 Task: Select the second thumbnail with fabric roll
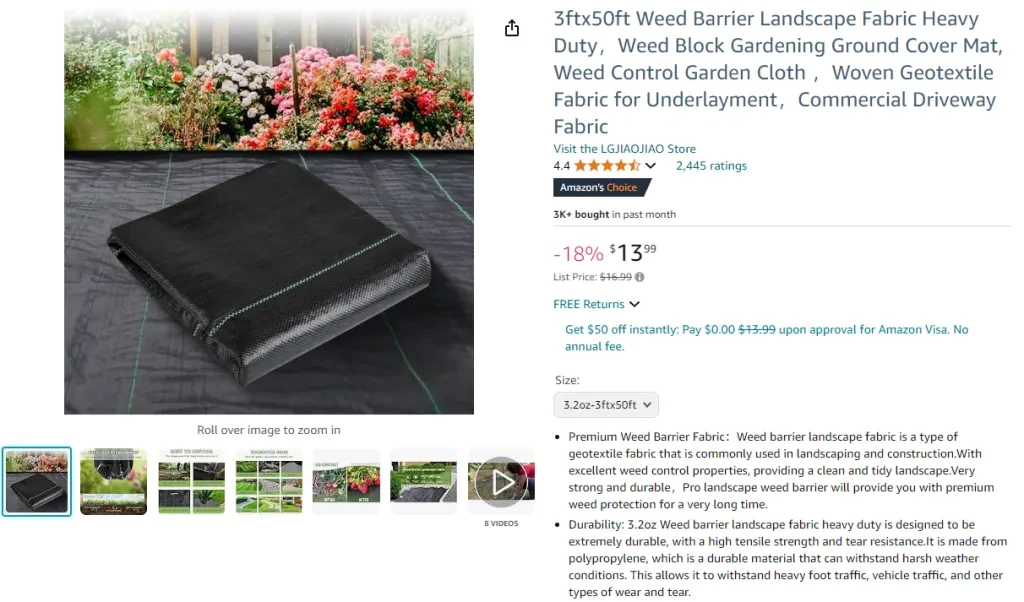114,482
